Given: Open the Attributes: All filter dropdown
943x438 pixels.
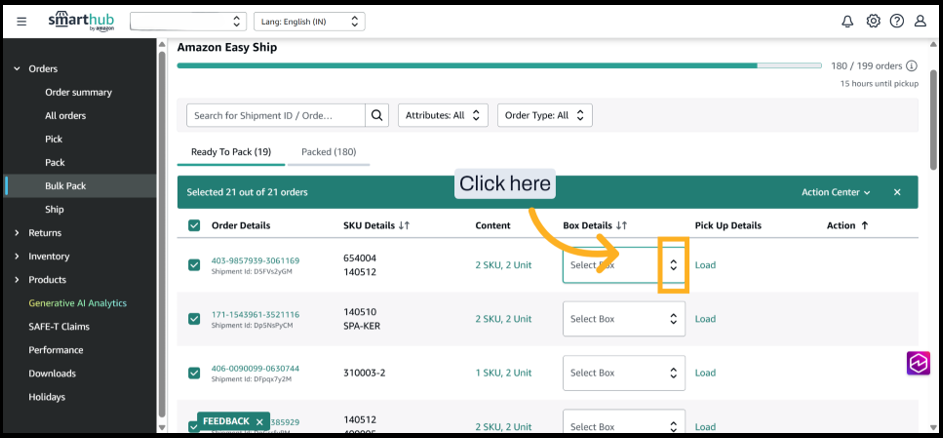Looking at the screenshot, I should point(443,116).
